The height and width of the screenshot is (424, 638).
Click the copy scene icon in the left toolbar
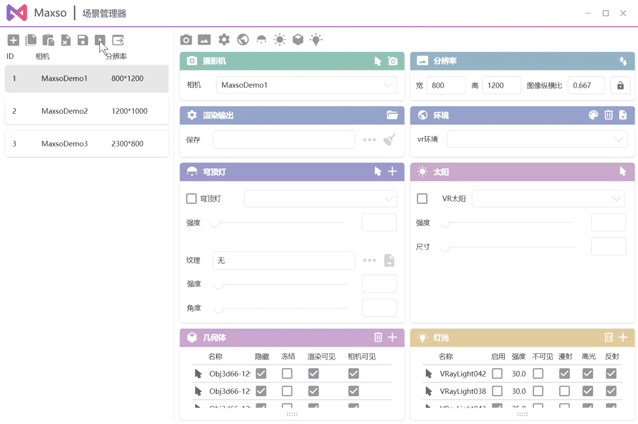31,40
